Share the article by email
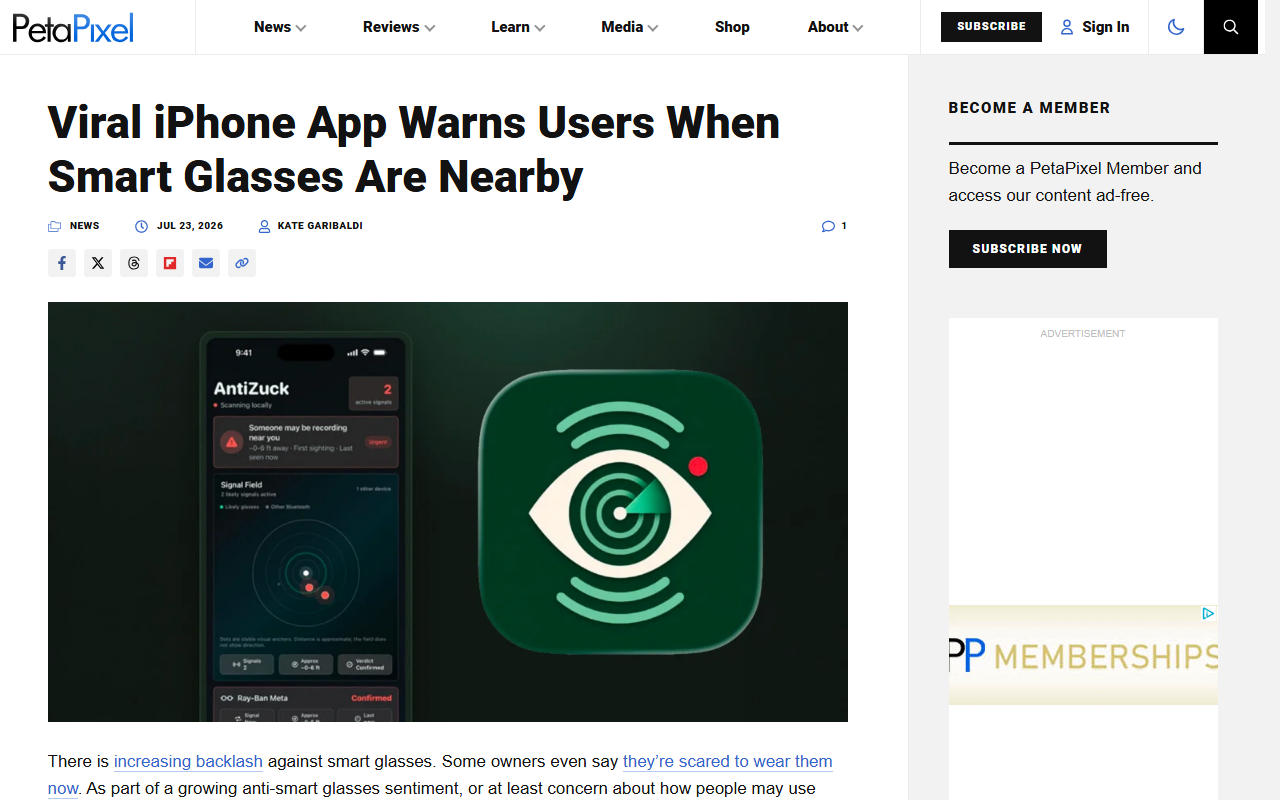 point(206,263)
